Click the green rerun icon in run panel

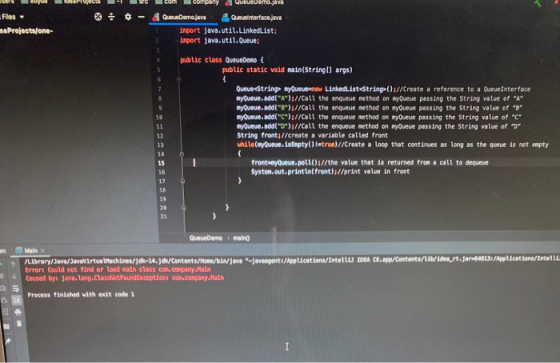[1, 264]
